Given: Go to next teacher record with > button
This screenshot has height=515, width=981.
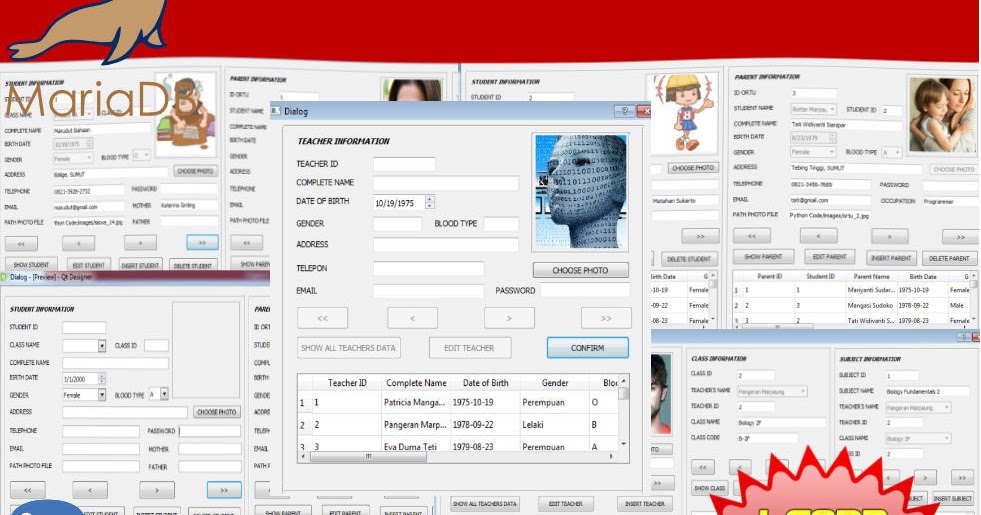Looking at the screenshot, I should [509, 318].
